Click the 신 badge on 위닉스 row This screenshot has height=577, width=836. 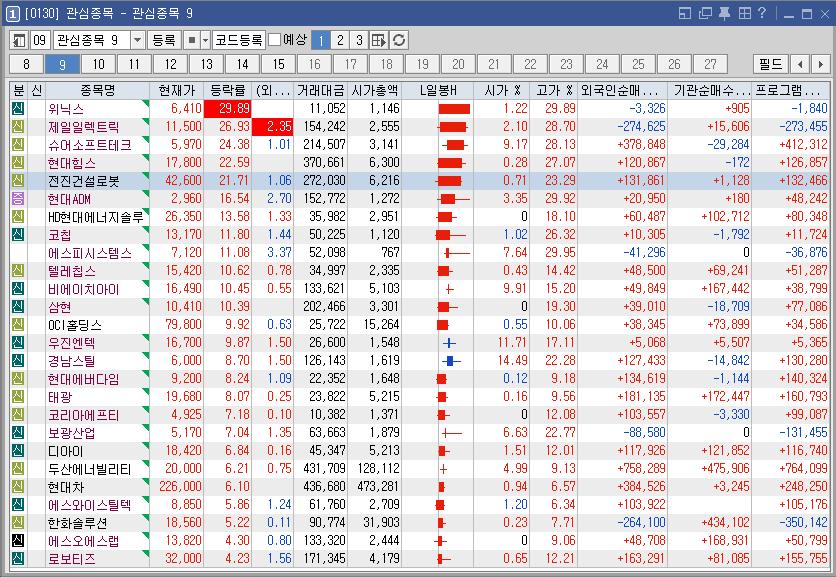[x=18, y=109]
